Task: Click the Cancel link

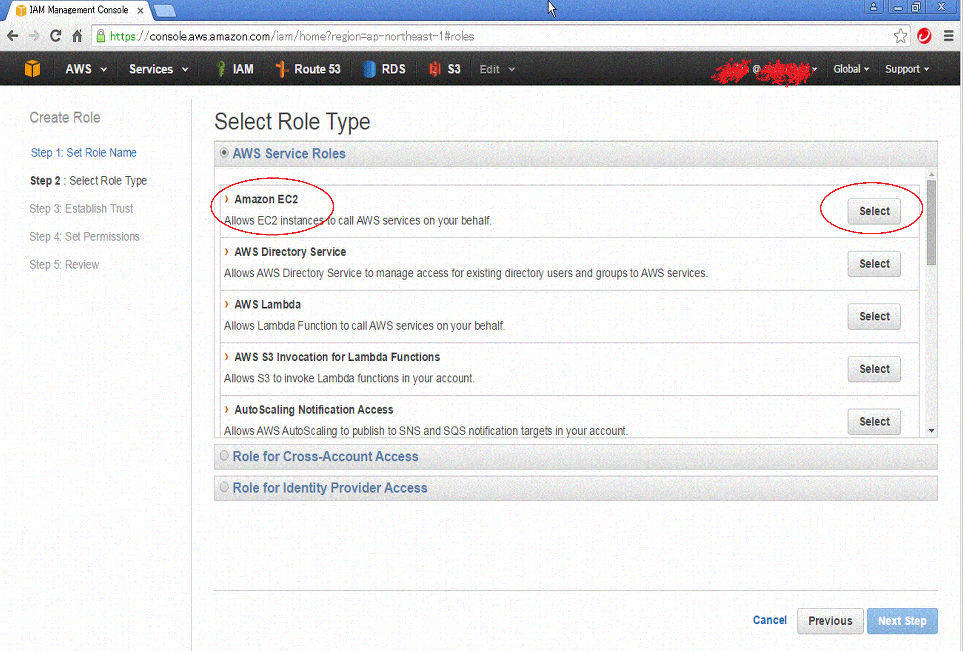Action: coord(769,620)
